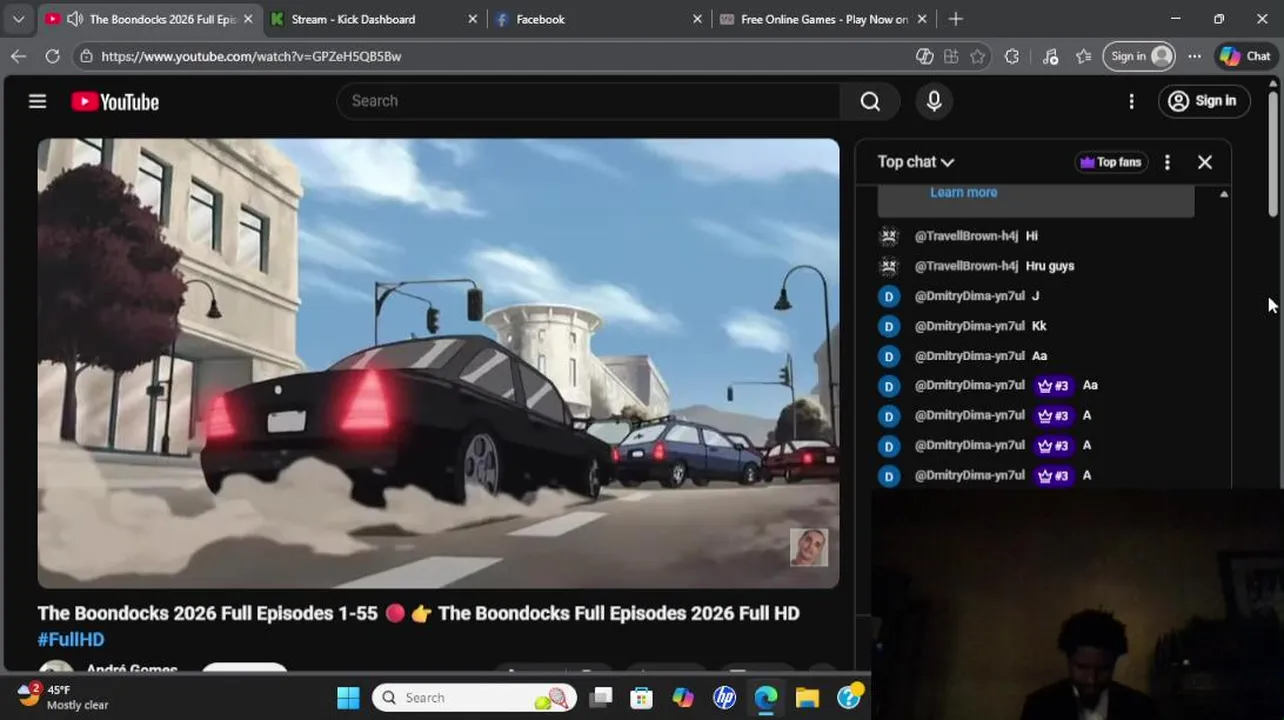Image resolution: width=1284 pixels, height=720 pixels.
Task: Click the Edge icon on the taskbar
Action: click(766, 698)
